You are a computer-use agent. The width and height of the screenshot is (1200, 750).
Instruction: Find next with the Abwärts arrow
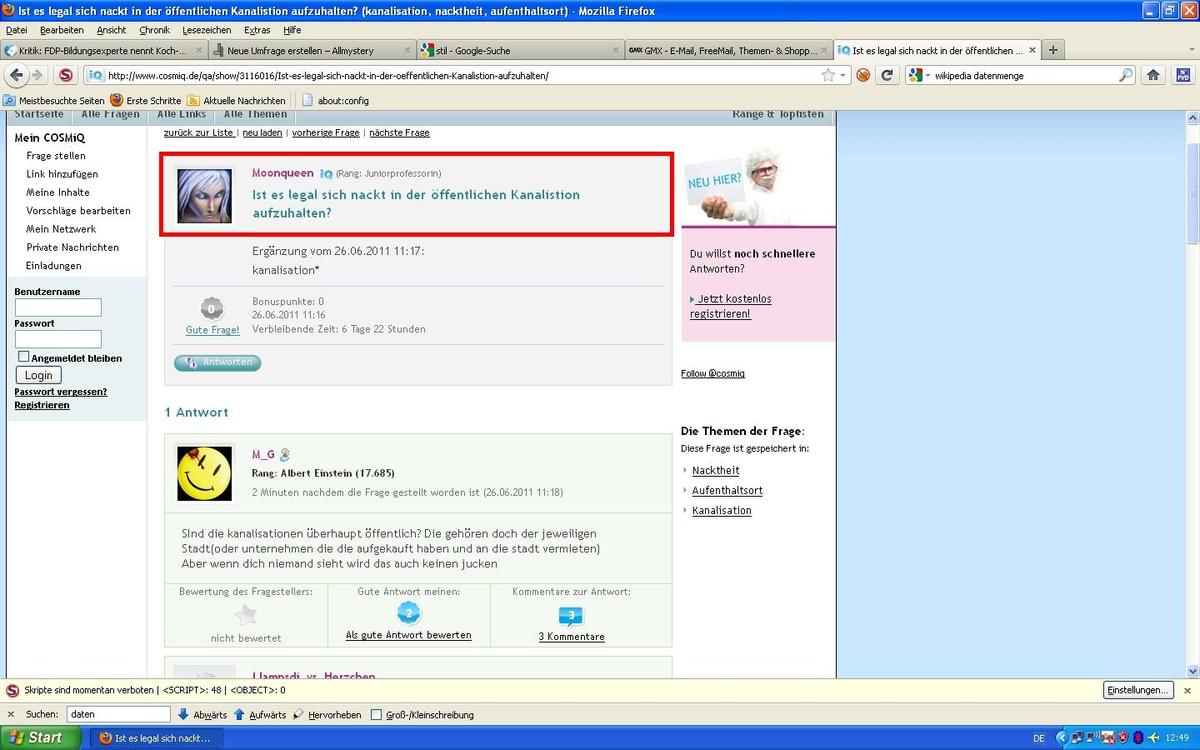[202, 715]
